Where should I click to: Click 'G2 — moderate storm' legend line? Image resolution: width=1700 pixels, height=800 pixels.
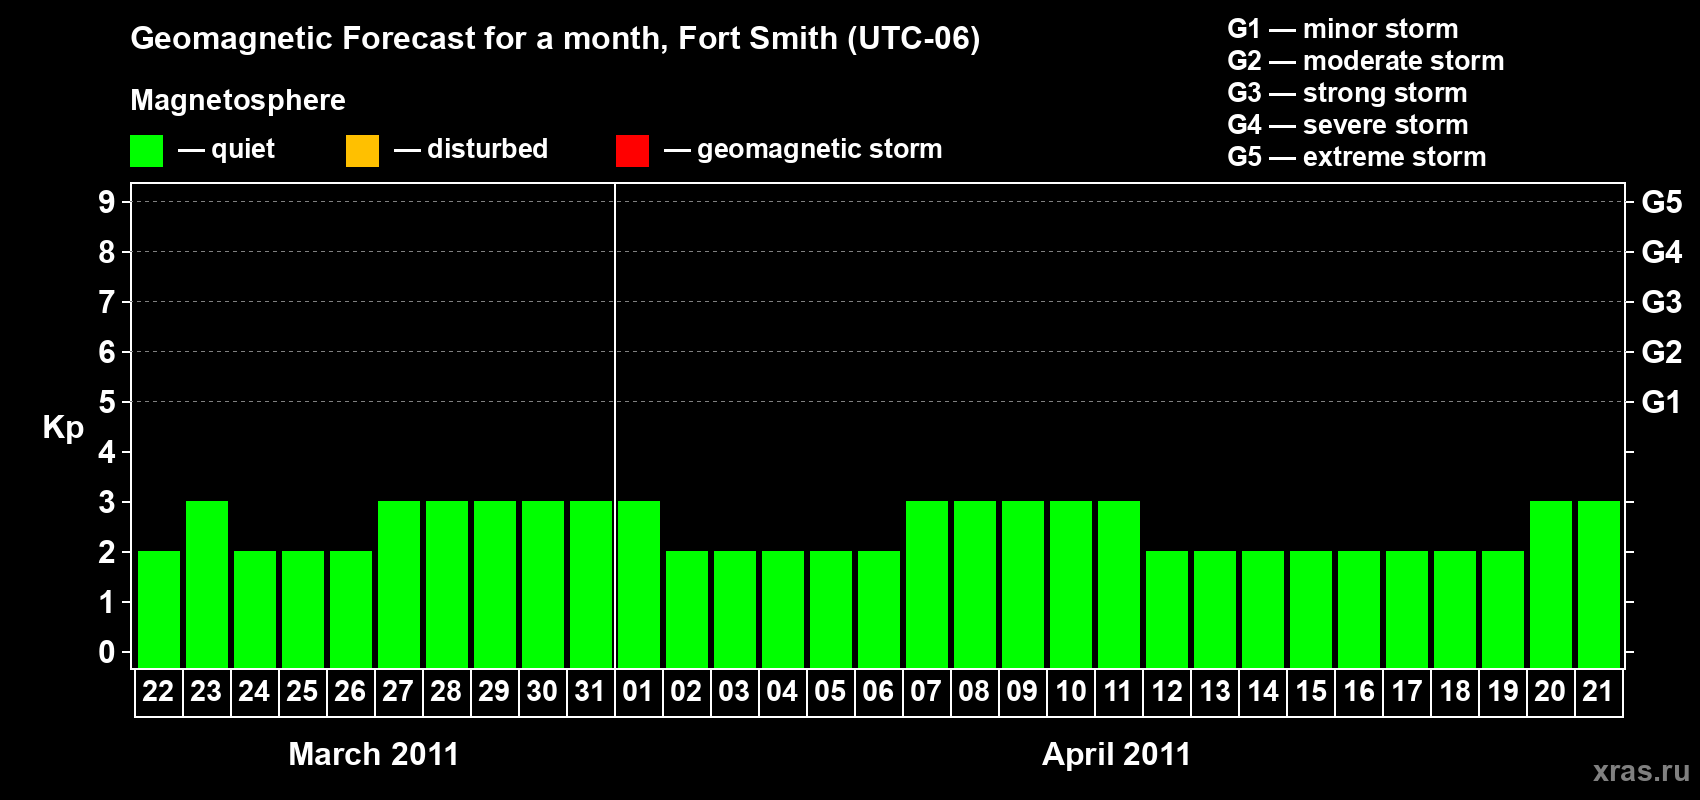[x=1366, y=61]
